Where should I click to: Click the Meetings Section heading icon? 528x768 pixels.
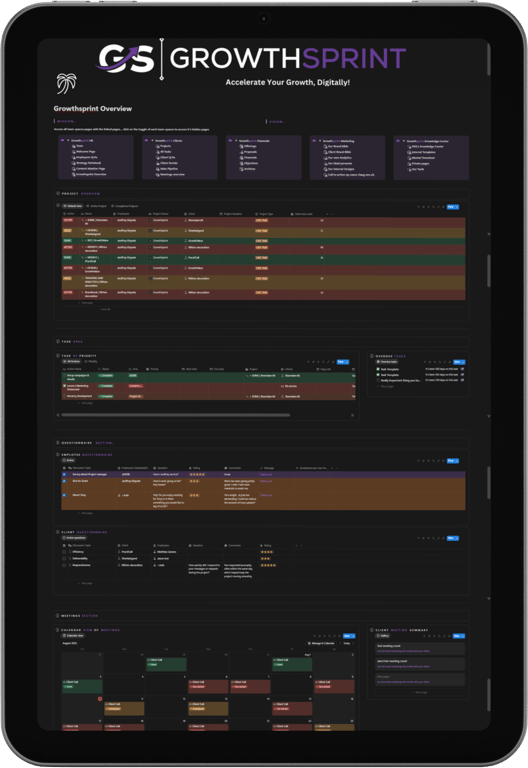pos(58,616)
